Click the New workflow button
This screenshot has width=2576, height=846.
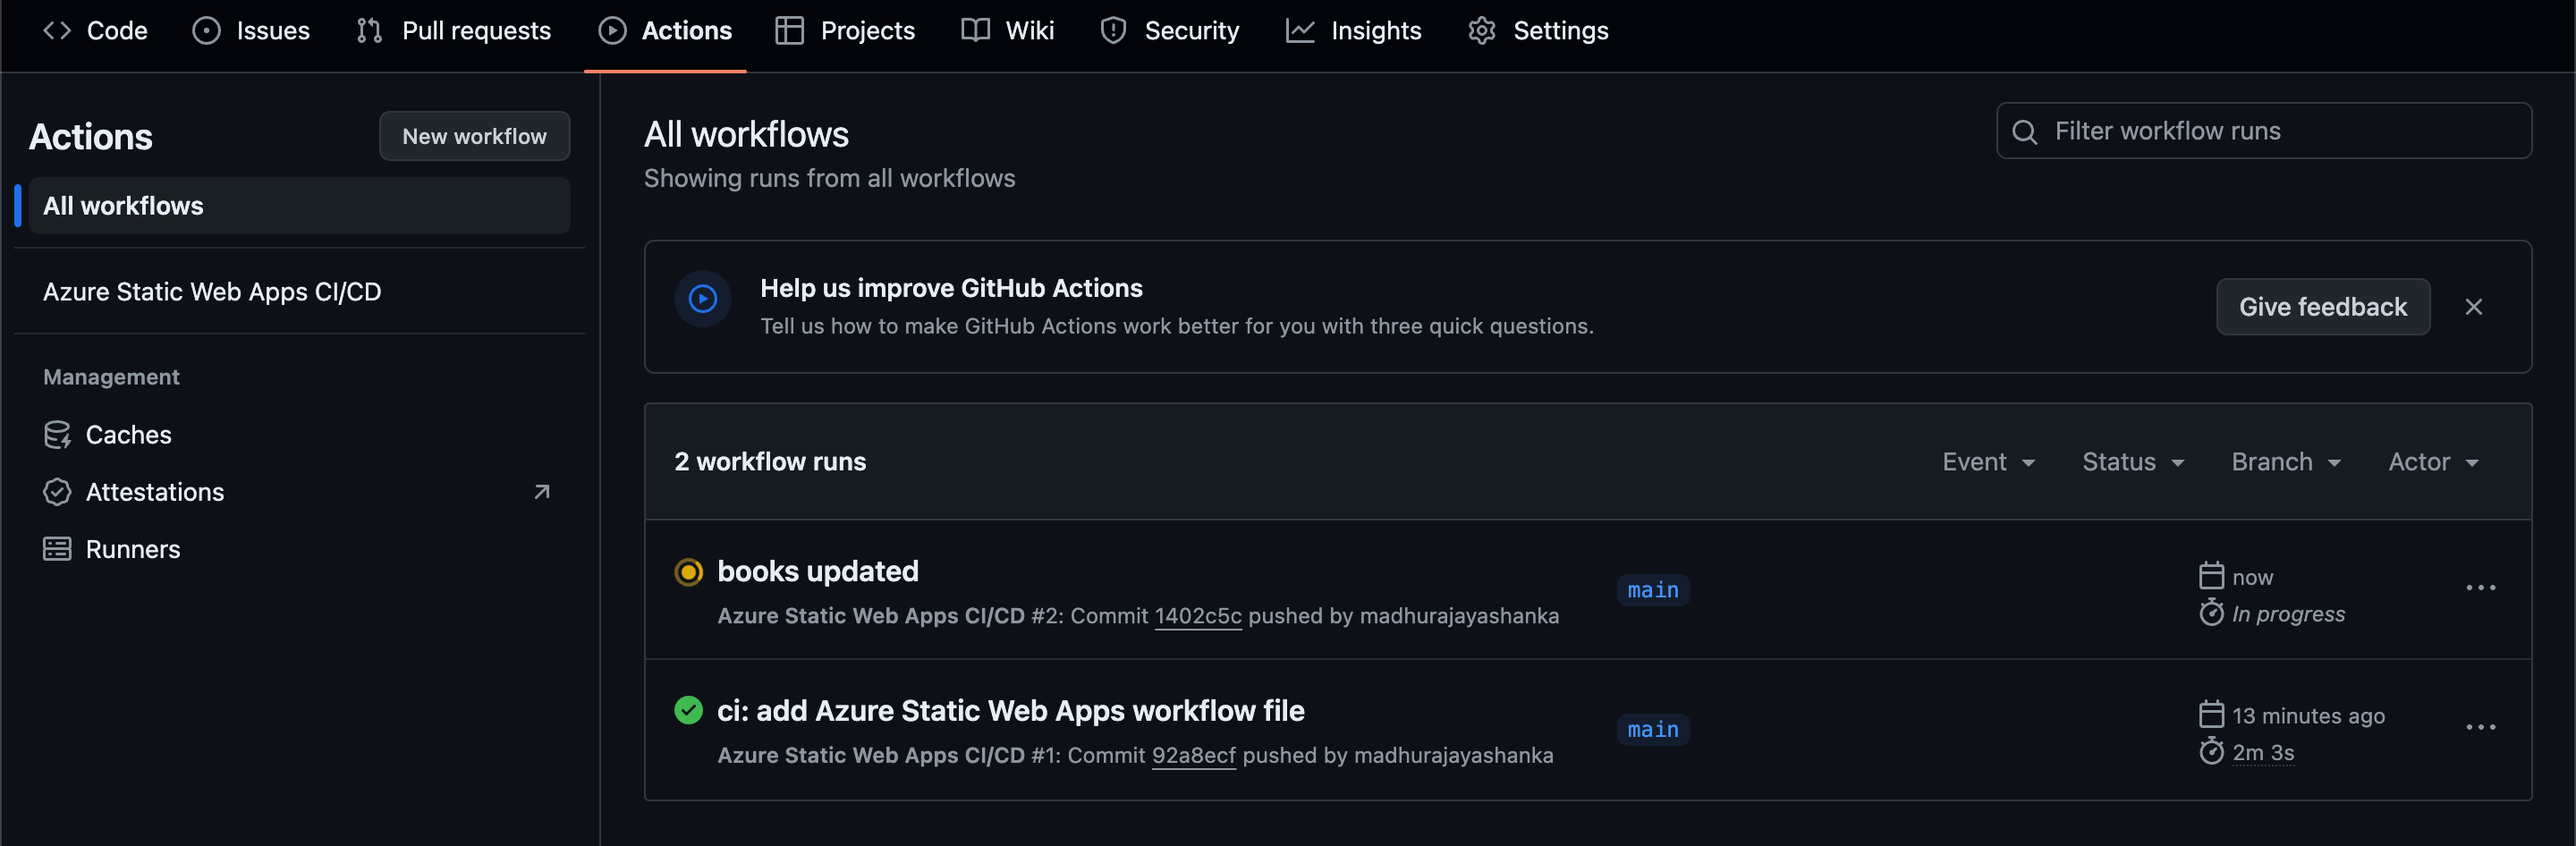tap(474, 136)
